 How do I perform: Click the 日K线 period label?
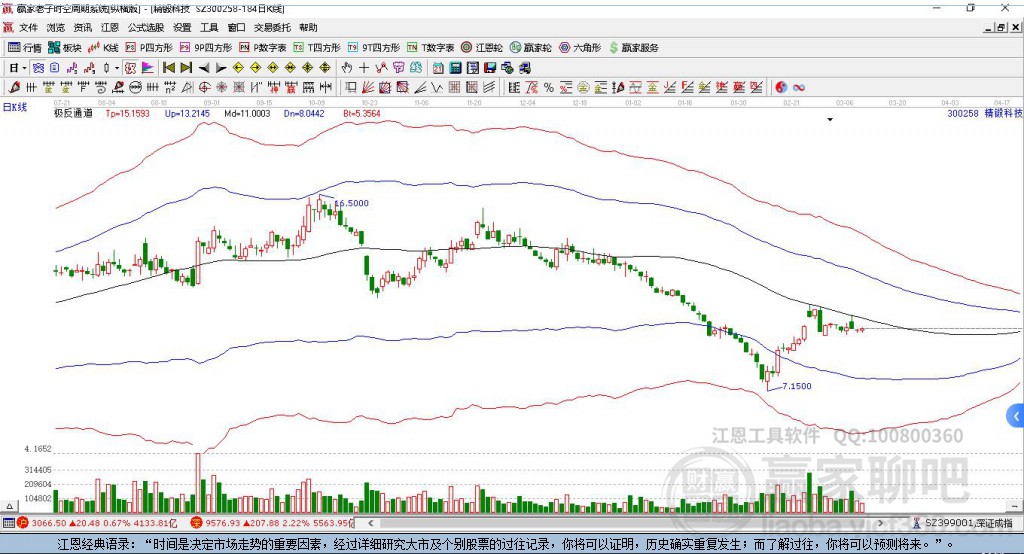15,107
